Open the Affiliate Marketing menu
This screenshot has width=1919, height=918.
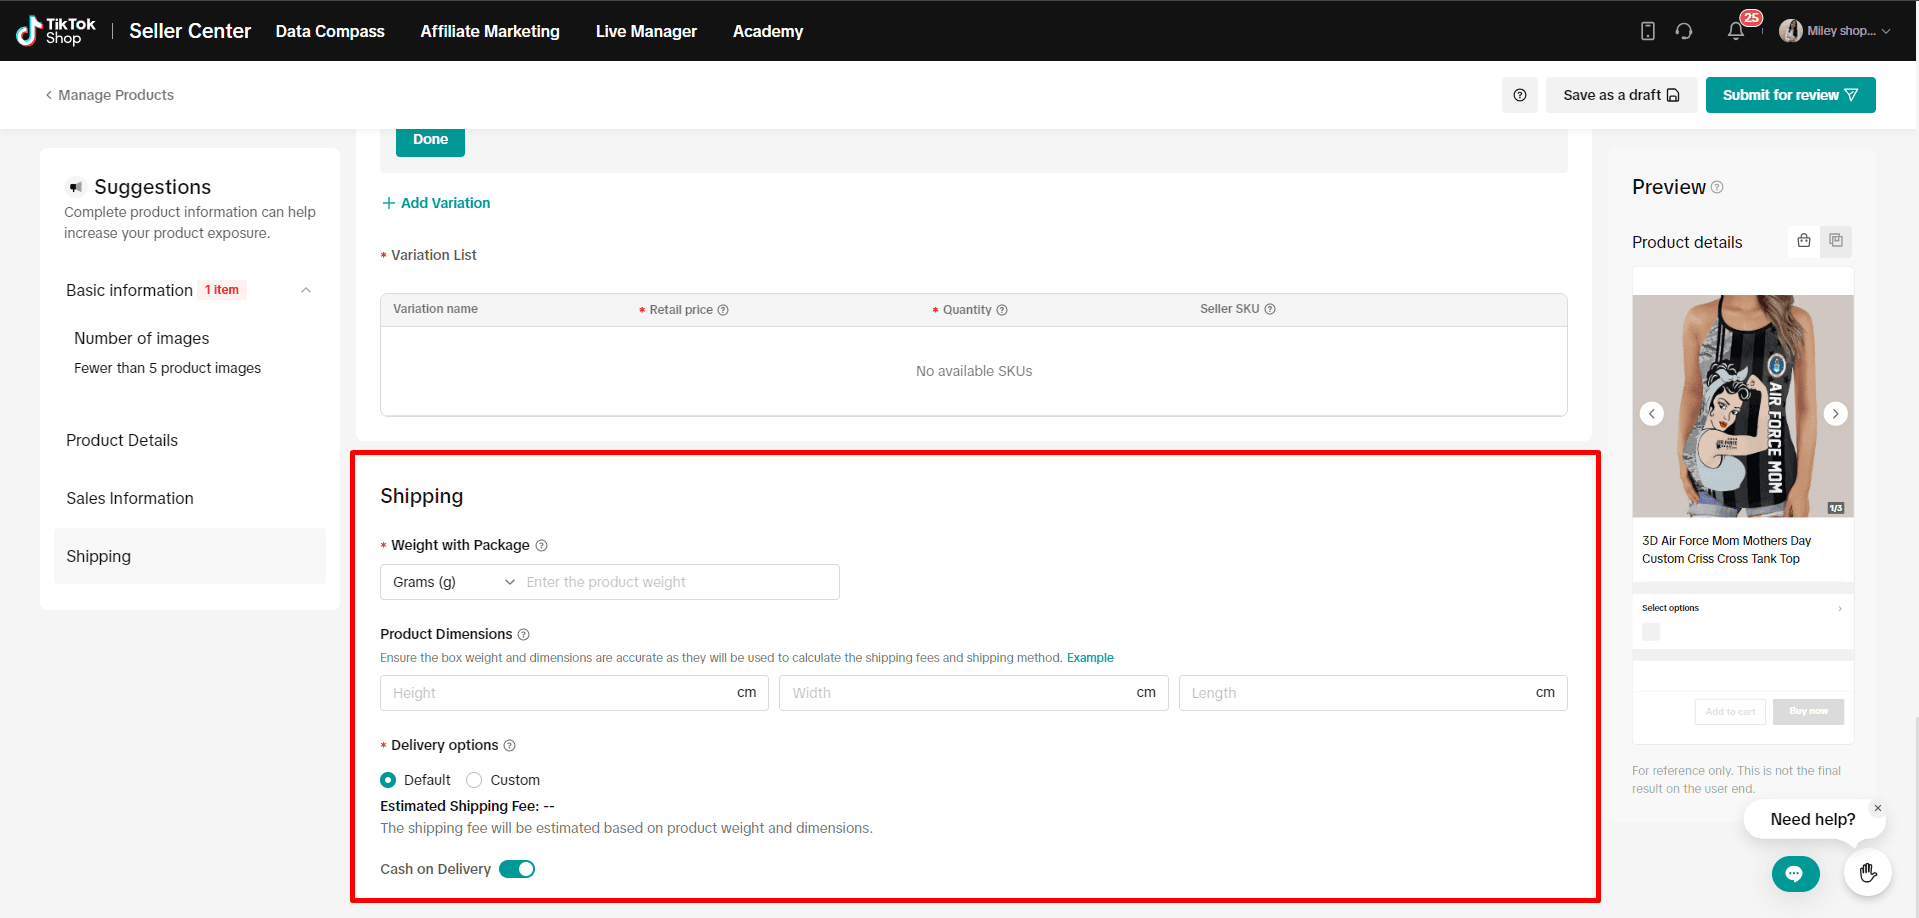(x=490, y=31)
